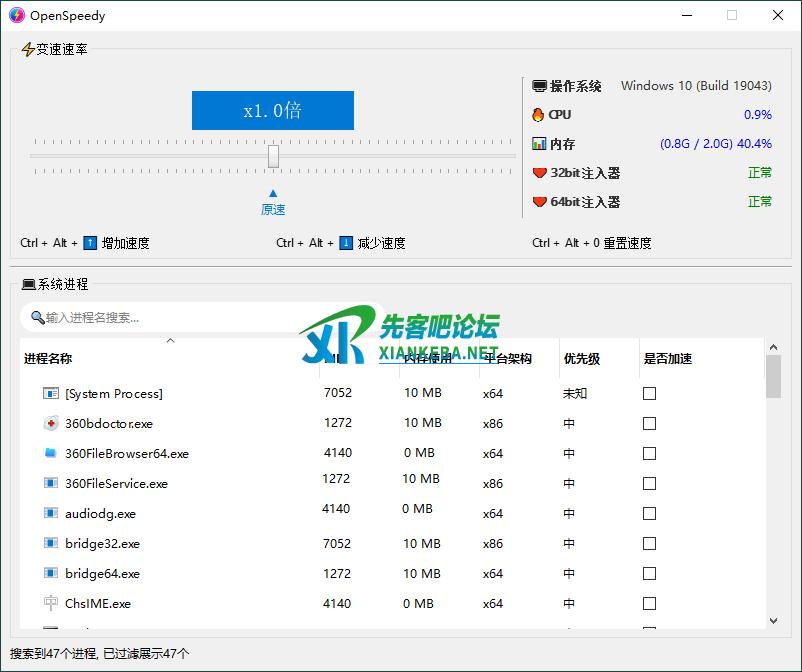This screenshot has height=672, width=802.
Task: Click the ChsIME.exe process icon
Action: (x=51, y=603)
